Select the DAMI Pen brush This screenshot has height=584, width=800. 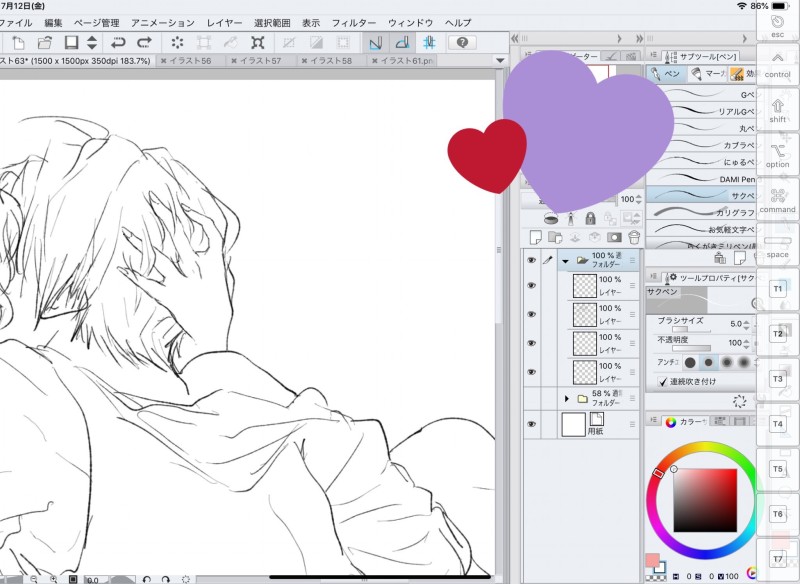pos(702,179)
